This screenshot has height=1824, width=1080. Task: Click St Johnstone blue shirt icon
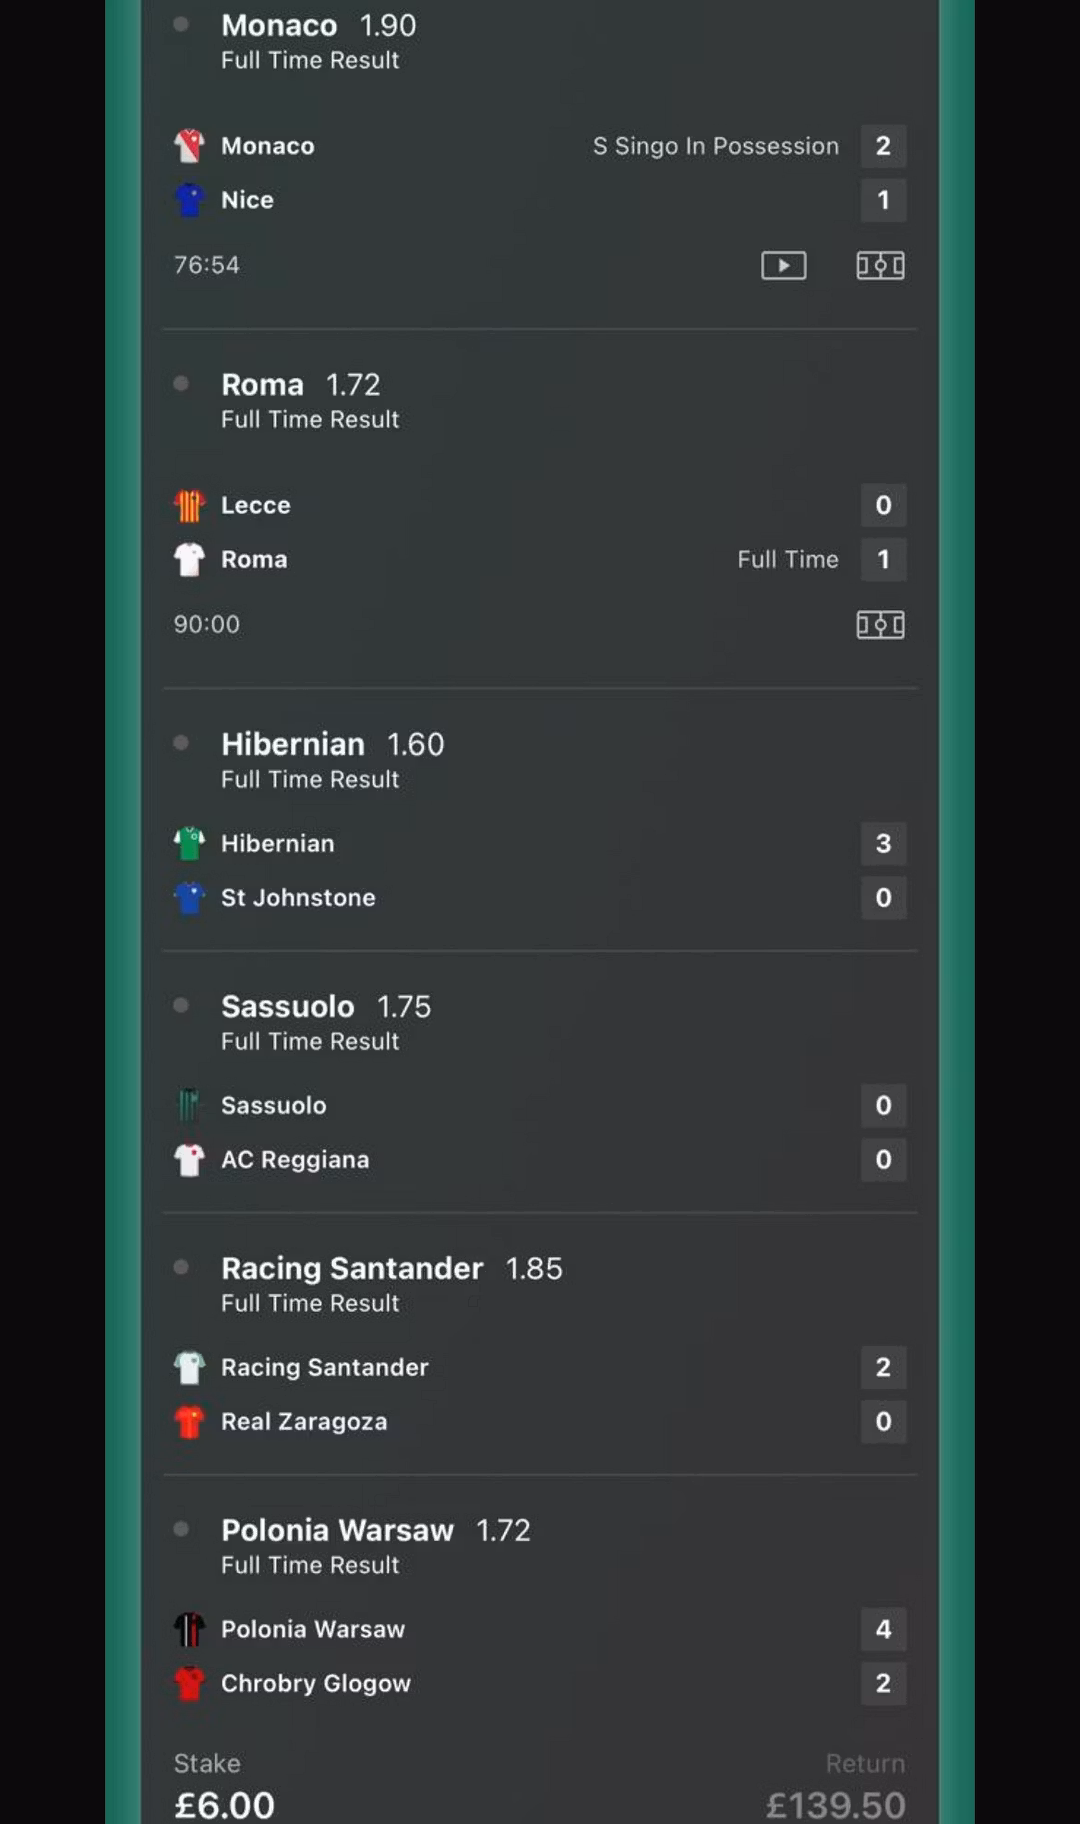click(189, 898)
